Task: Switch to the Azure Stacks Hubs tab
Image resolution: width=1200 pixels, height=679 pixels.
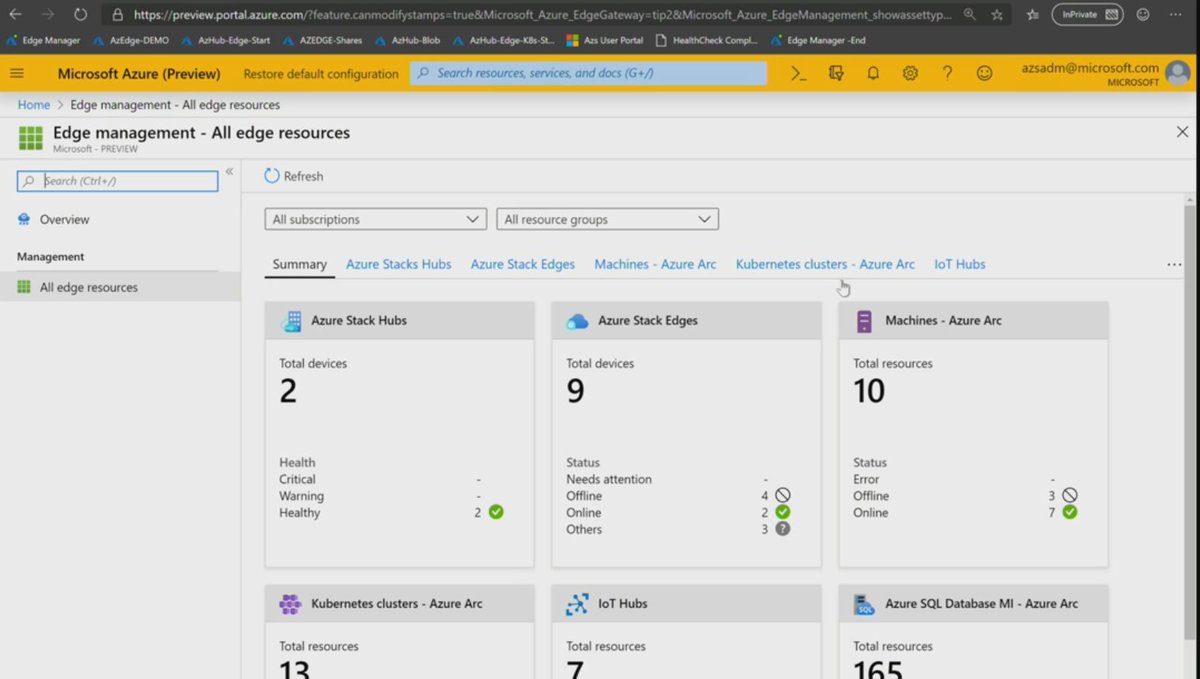Action: tap(398, 264)
